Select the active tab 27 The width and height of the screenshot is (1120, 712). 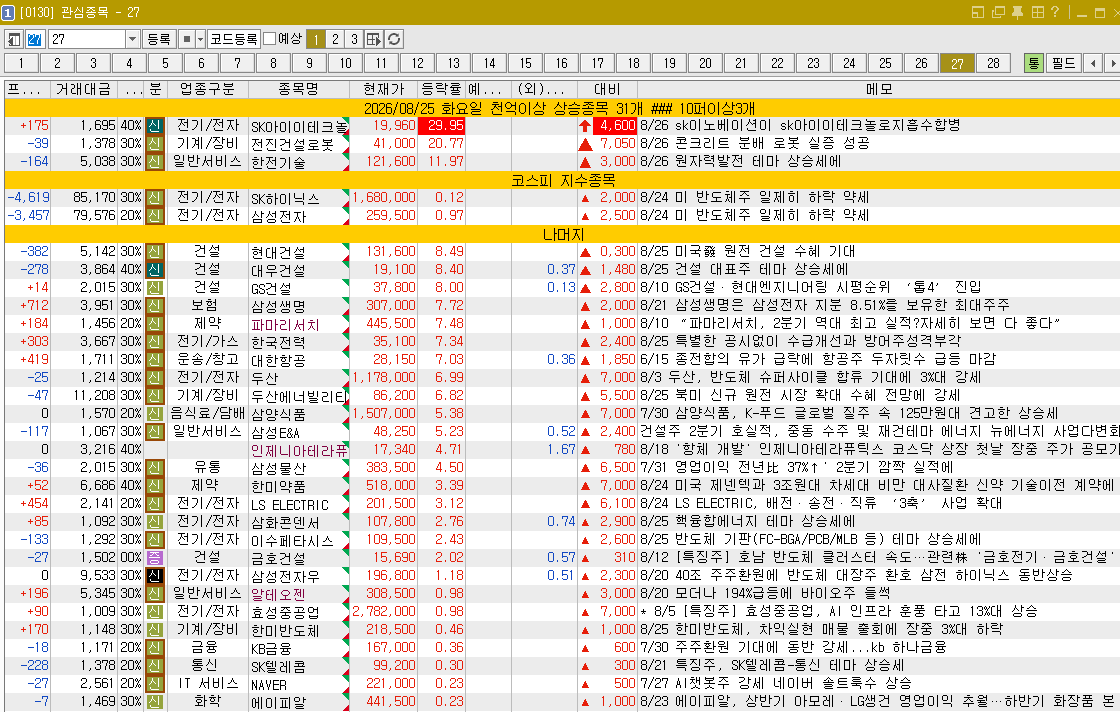click(957, 63)
